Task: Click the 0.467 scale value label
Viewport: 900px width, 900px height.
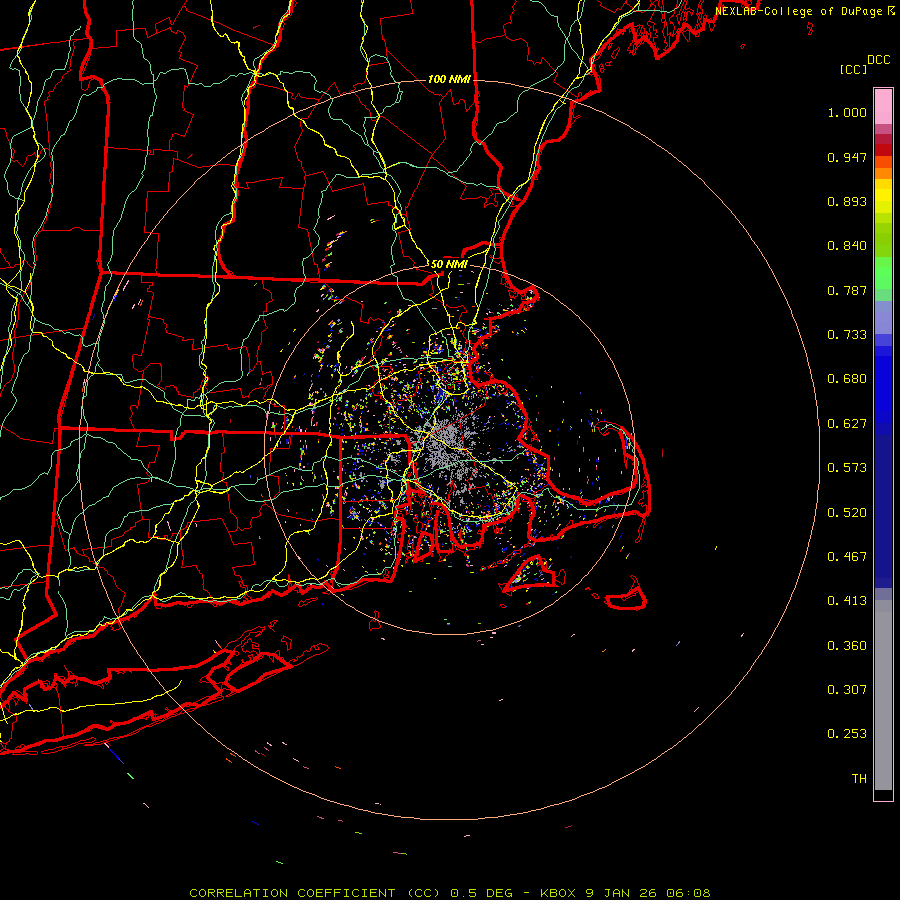Action: tap(847, 557)
